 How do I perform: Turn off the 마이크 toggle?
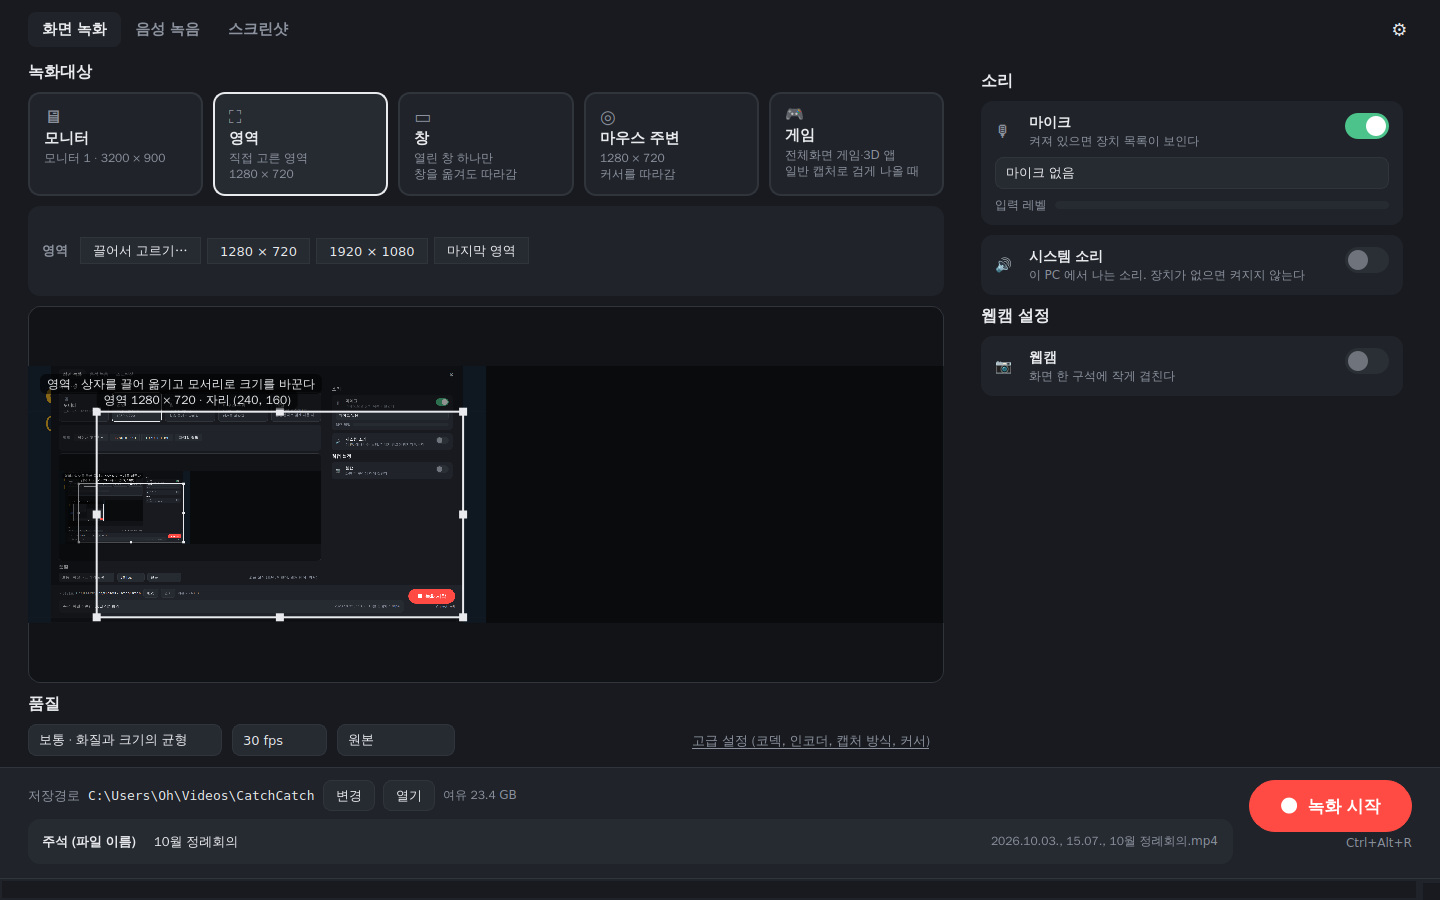point(1366,126)
